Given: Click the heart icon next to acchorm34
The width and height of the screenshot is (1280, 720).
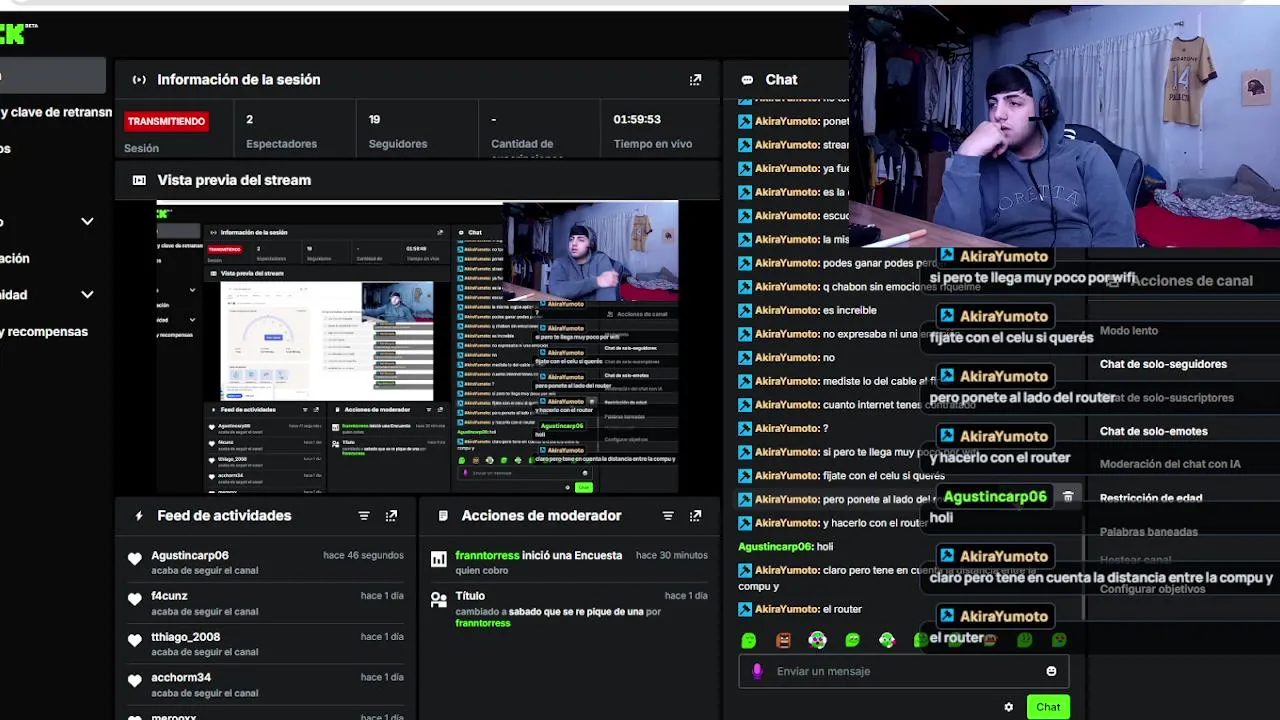Looking at the screenshot, I should point(135,681).
